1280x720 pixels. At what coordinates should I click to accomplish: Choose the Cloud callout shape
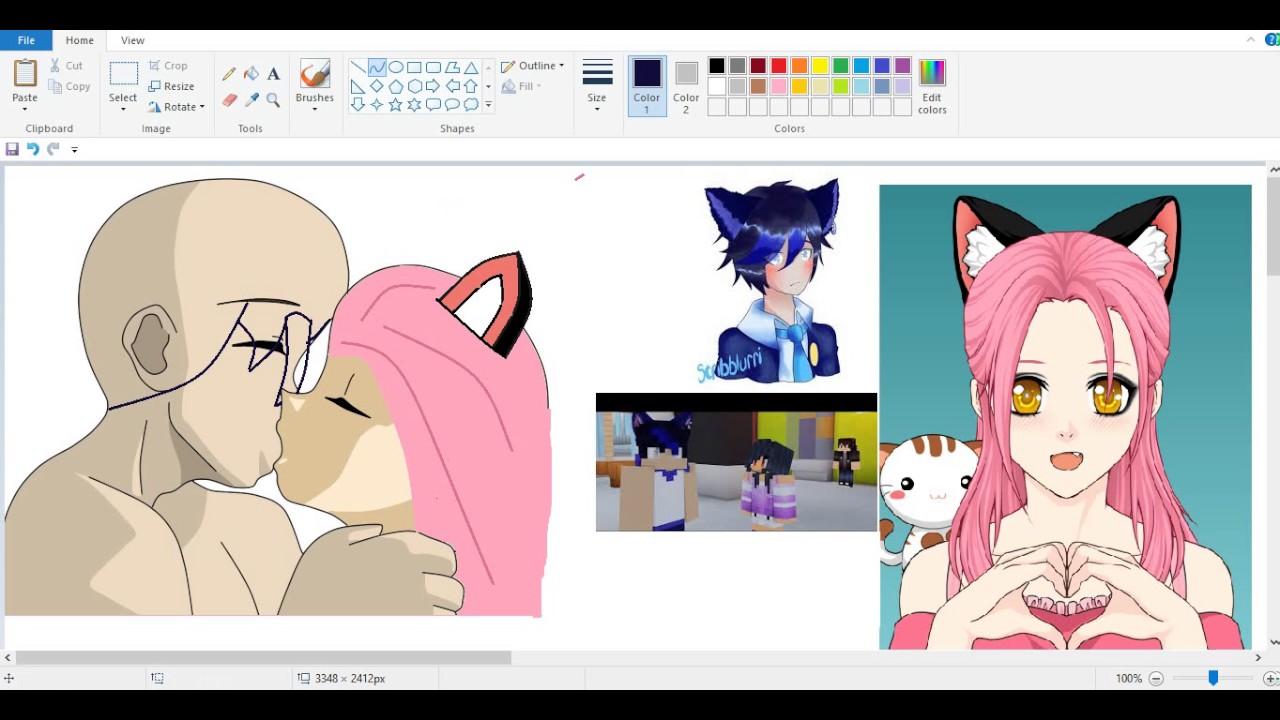471,104
